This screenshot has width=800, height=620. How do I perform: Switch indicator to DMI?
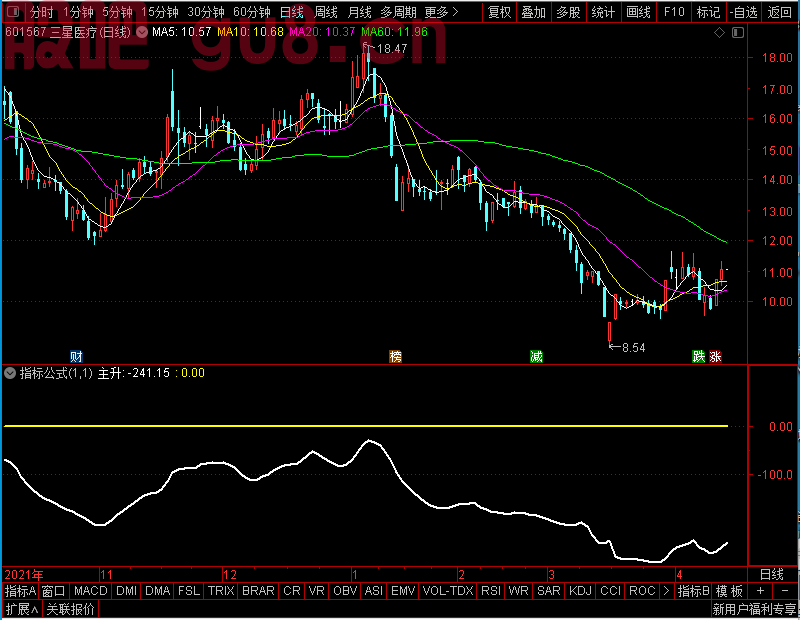127,591
